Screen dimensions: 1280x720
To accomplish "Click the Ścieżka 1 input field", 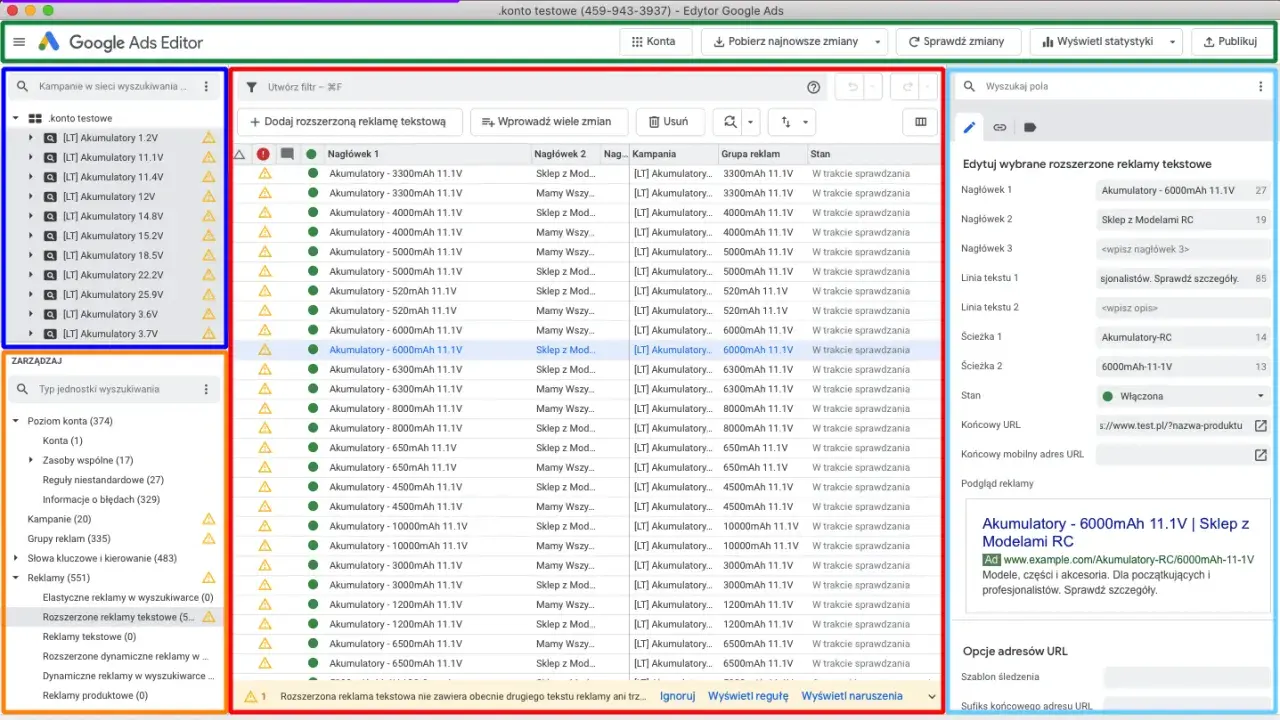I will pos(1184,337).
